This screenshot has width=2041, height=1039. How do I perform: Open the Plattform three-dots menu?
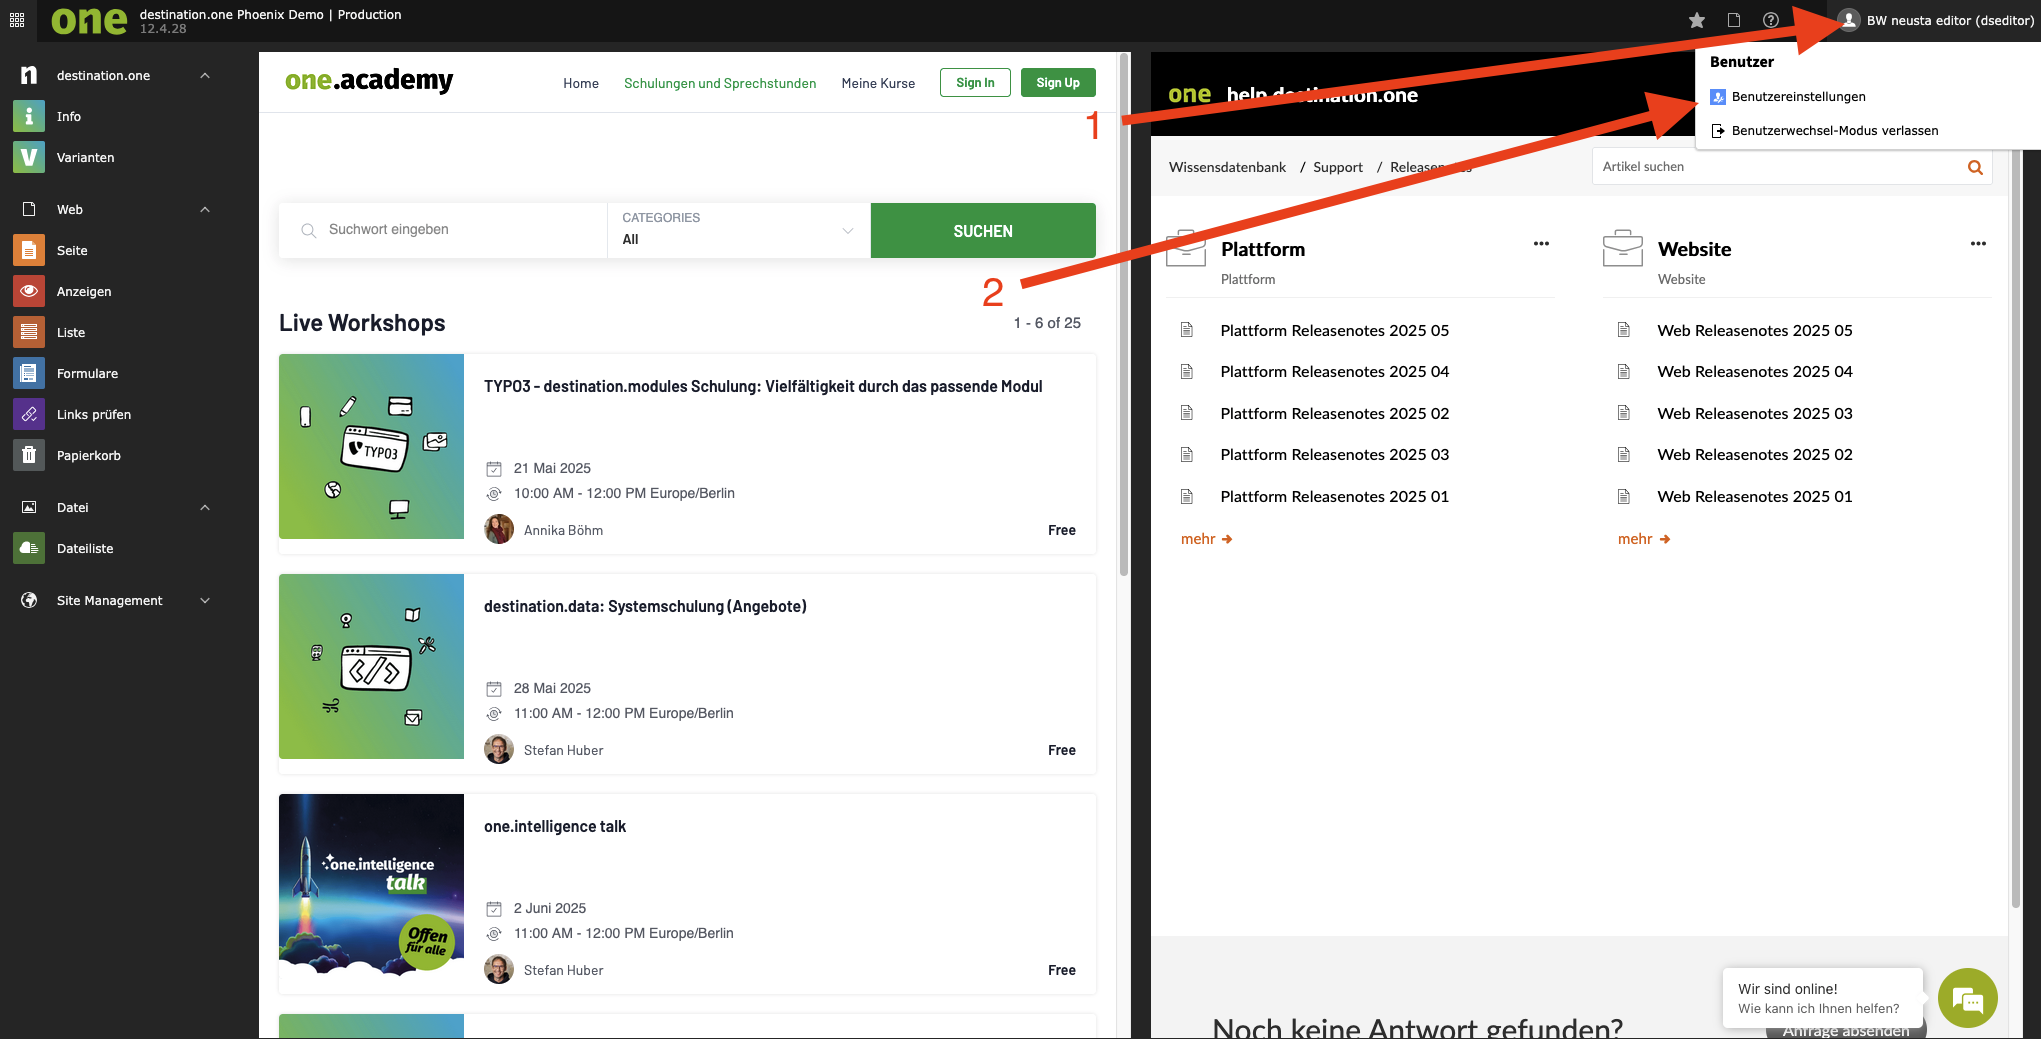(x=1541, y=244)
